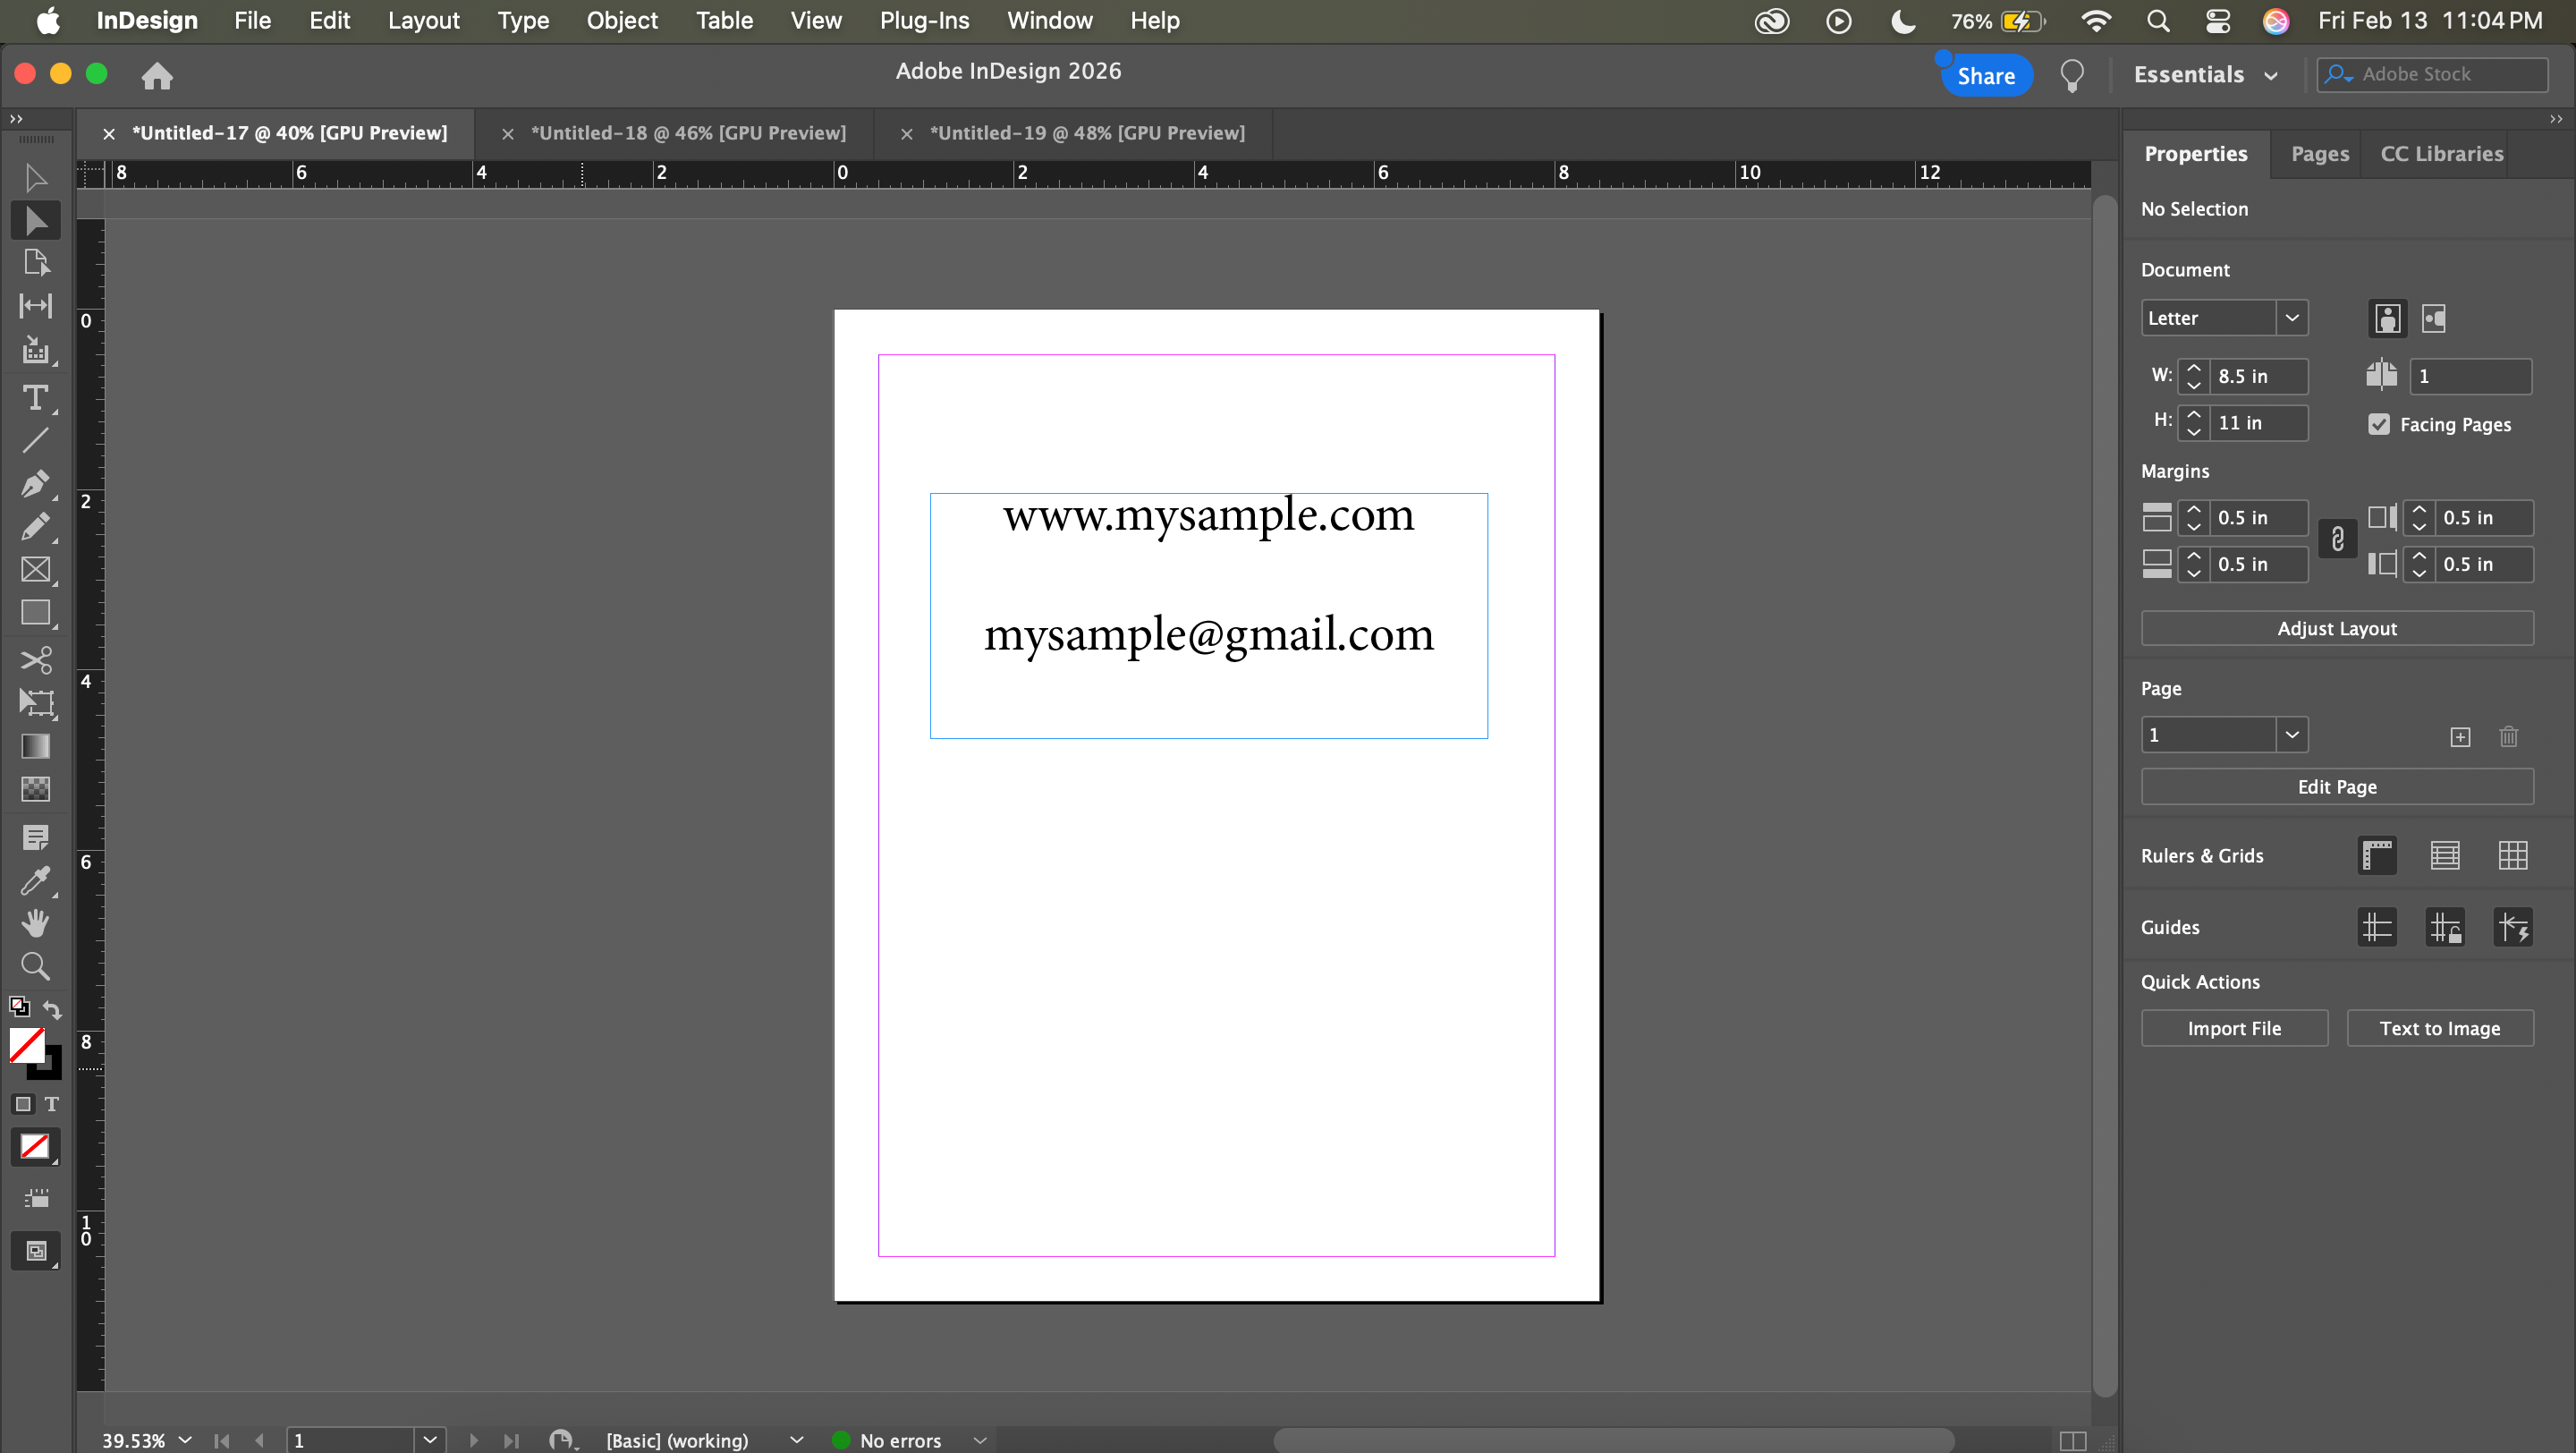Select the Type tool
2576x1453 pixels.
pyautogui.click(x=35, y=398)
